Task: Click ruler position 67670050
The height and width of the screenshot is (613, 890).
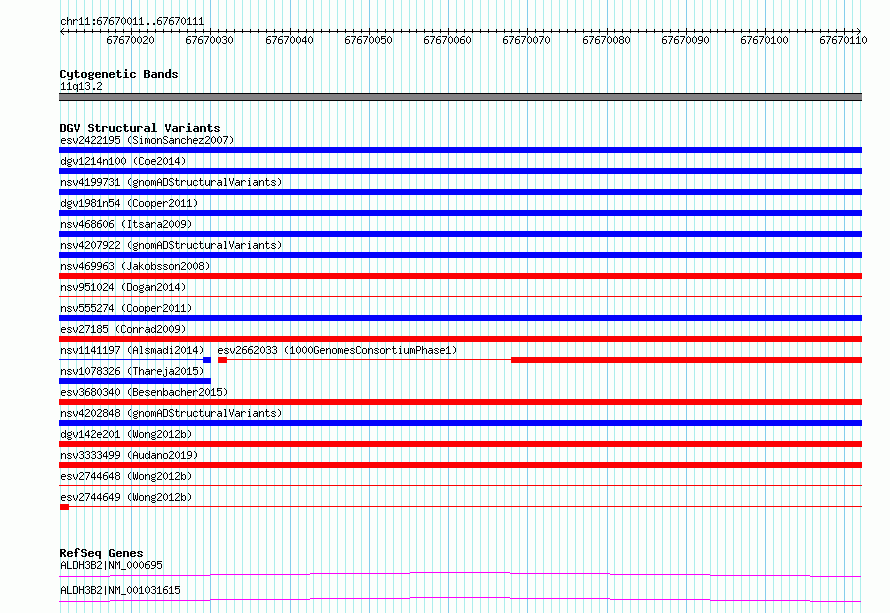Action: pyautogui.click(x=368, y=40)
